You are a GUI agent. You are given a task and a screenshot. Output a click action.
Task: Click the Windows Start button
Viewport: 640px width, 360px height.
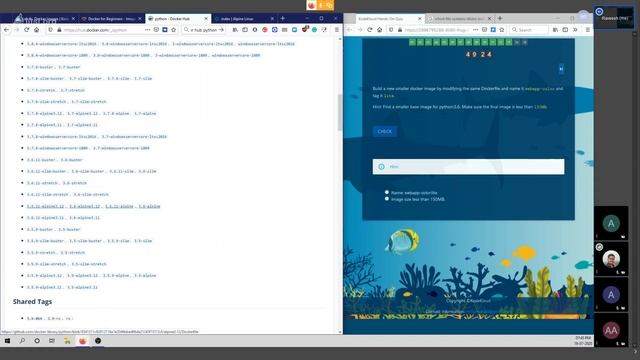point(7,341)
